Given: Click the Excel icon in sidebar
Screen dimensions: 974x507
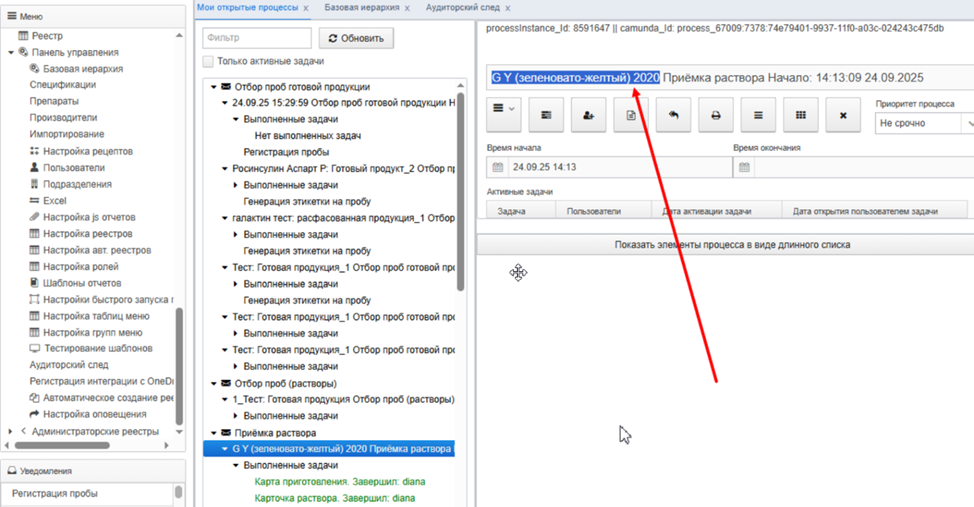Looking at the screenshot, I should [35, 201].
